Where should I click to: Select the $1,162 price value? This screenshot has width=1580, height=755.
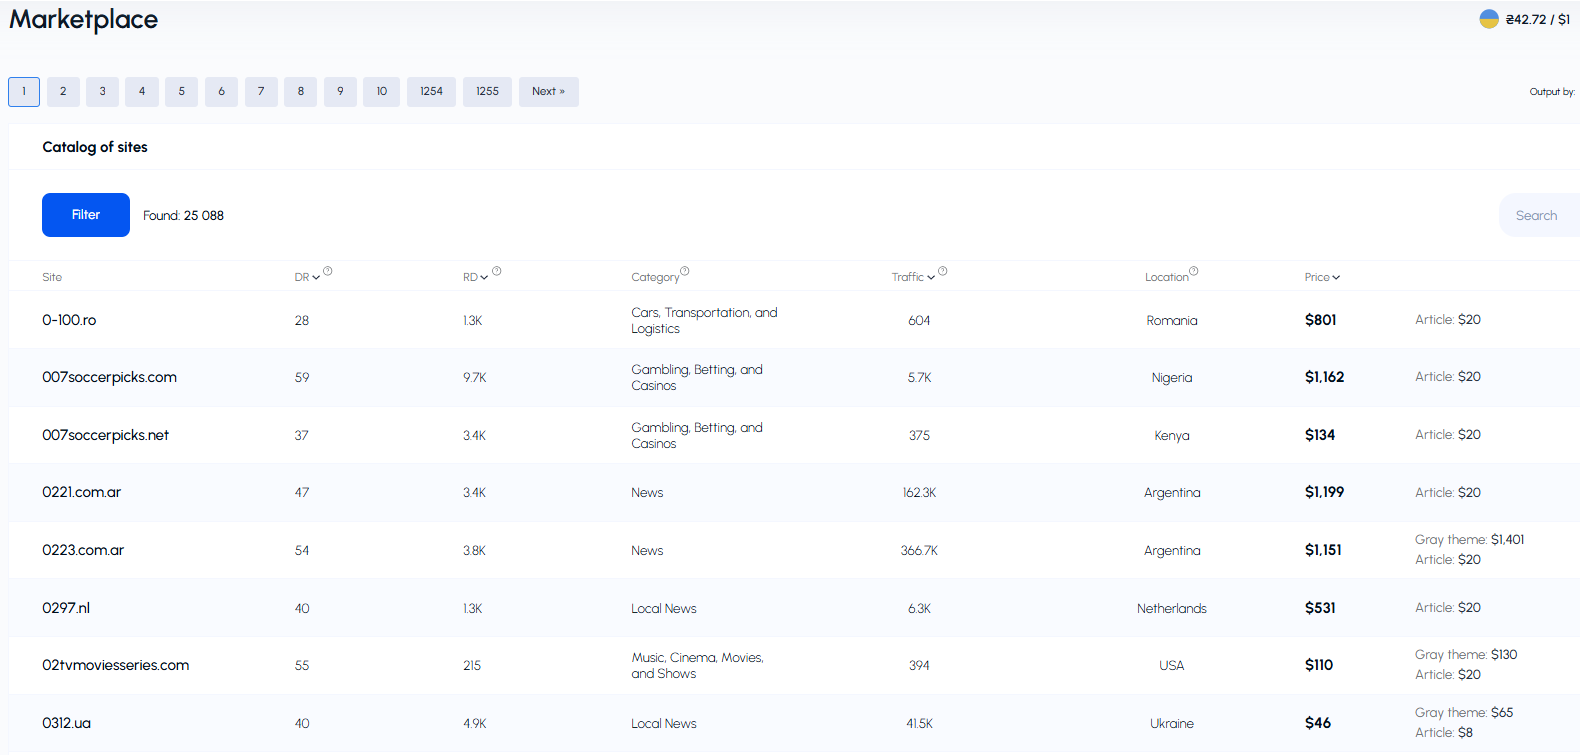[x=1324, y=377]
